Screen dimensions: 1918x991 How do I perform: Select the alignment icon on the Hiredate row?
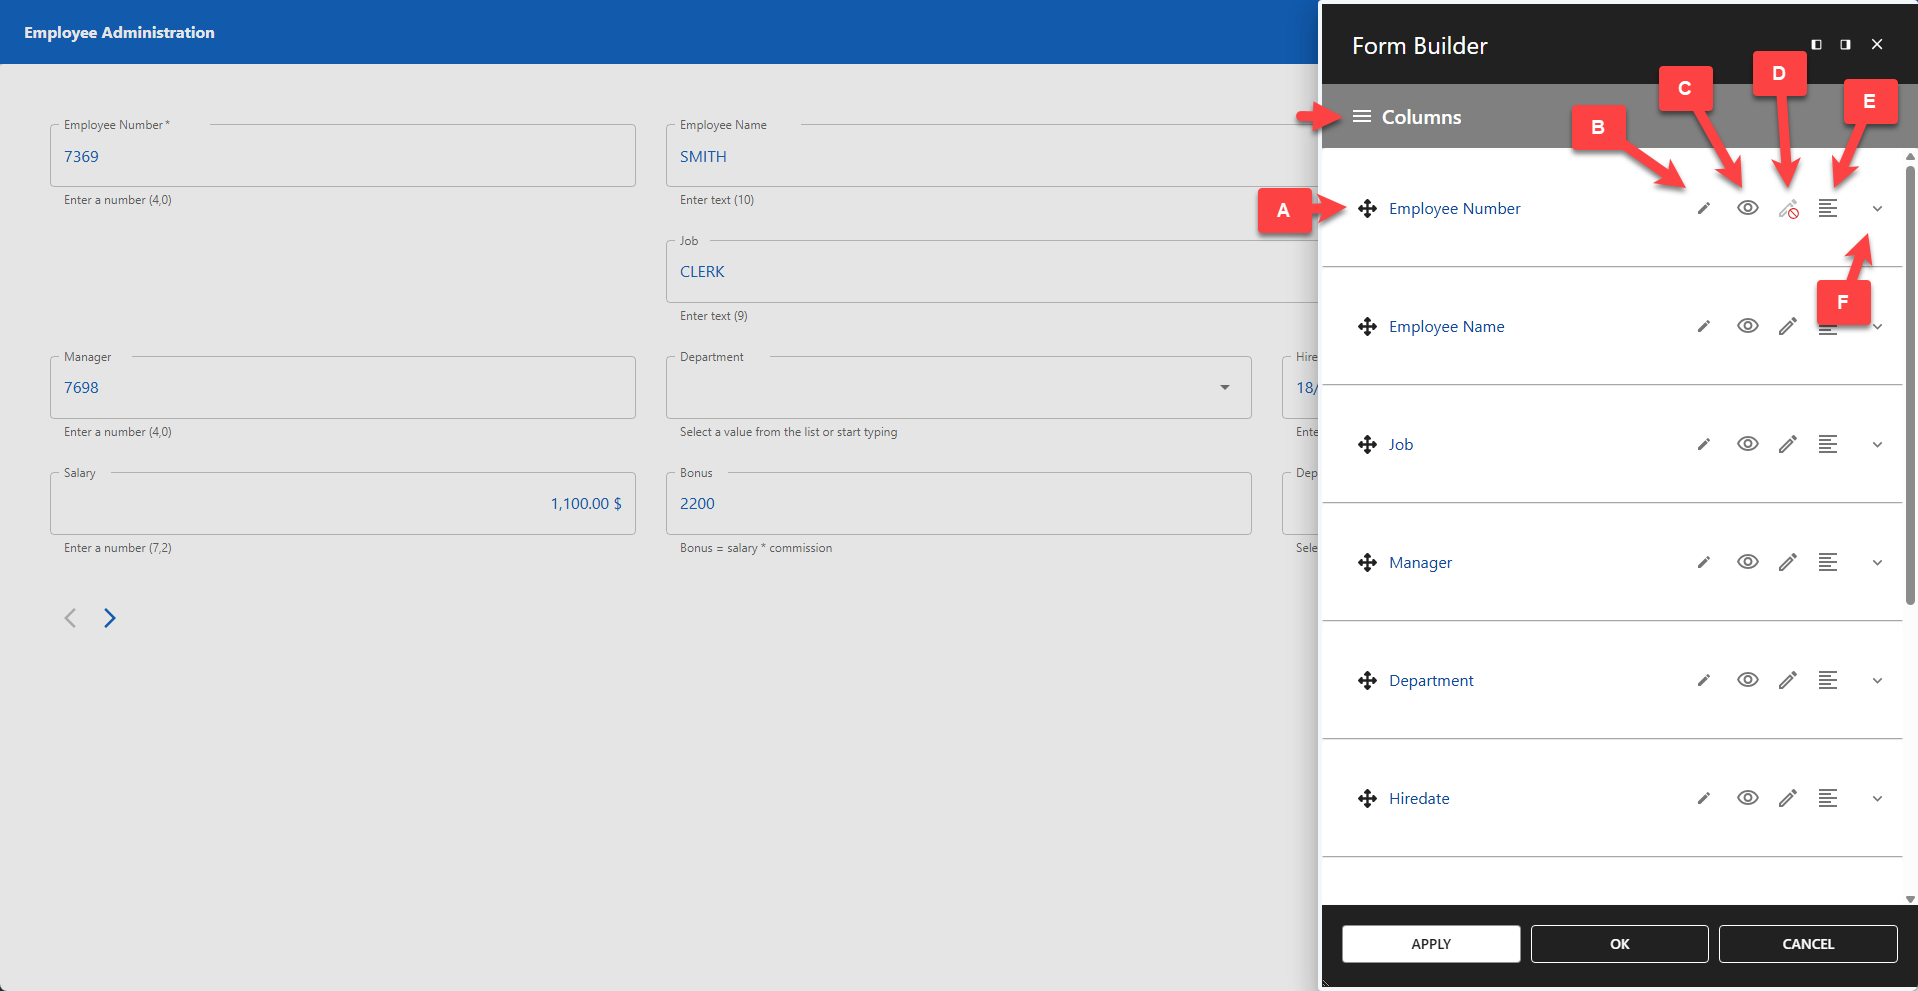coord(1829,798)
